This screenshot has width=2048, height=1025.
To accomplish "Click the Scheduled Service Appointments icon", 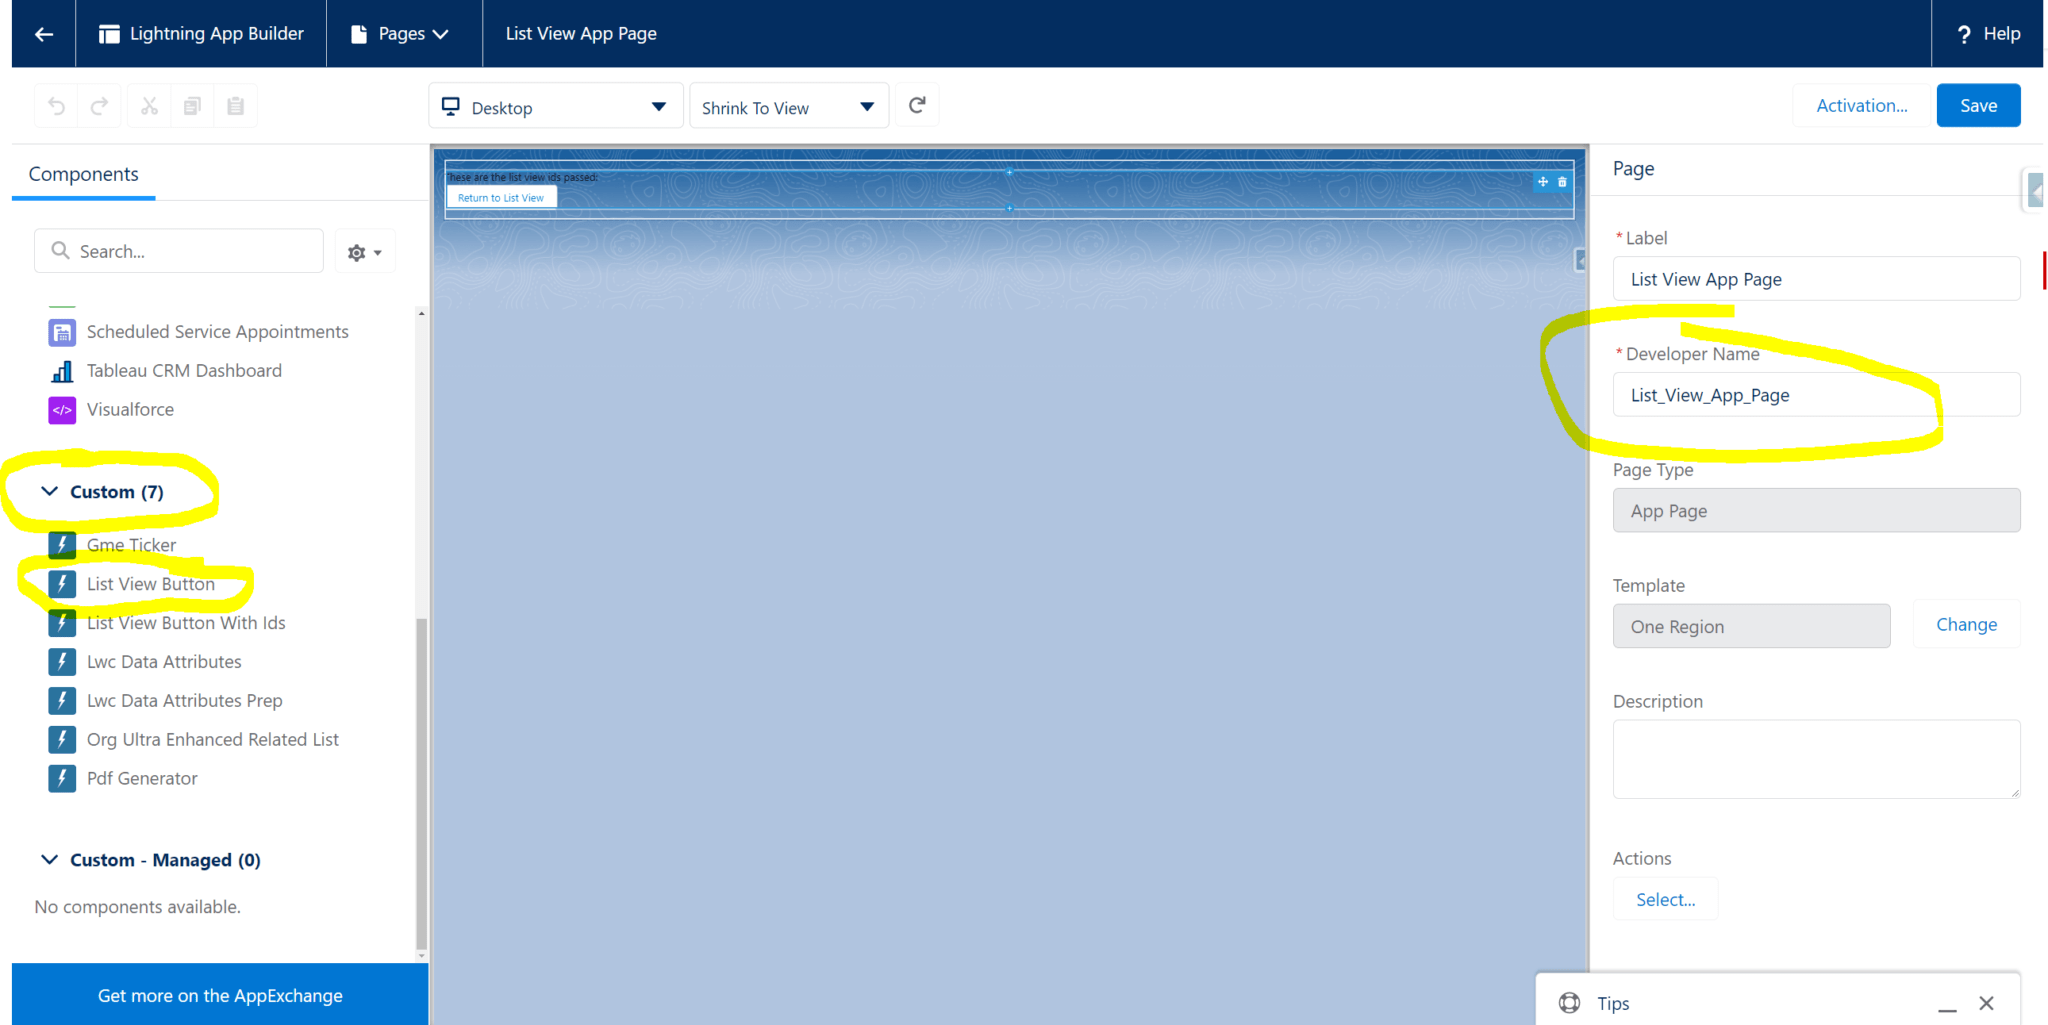I will 62,332.
